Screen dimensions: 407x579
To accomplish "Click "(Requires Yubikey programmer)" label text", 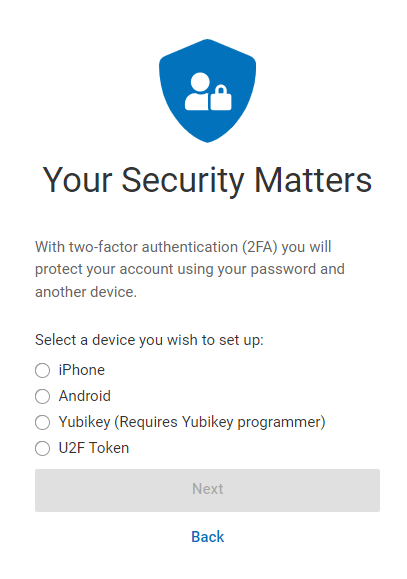I will point(220,422).
